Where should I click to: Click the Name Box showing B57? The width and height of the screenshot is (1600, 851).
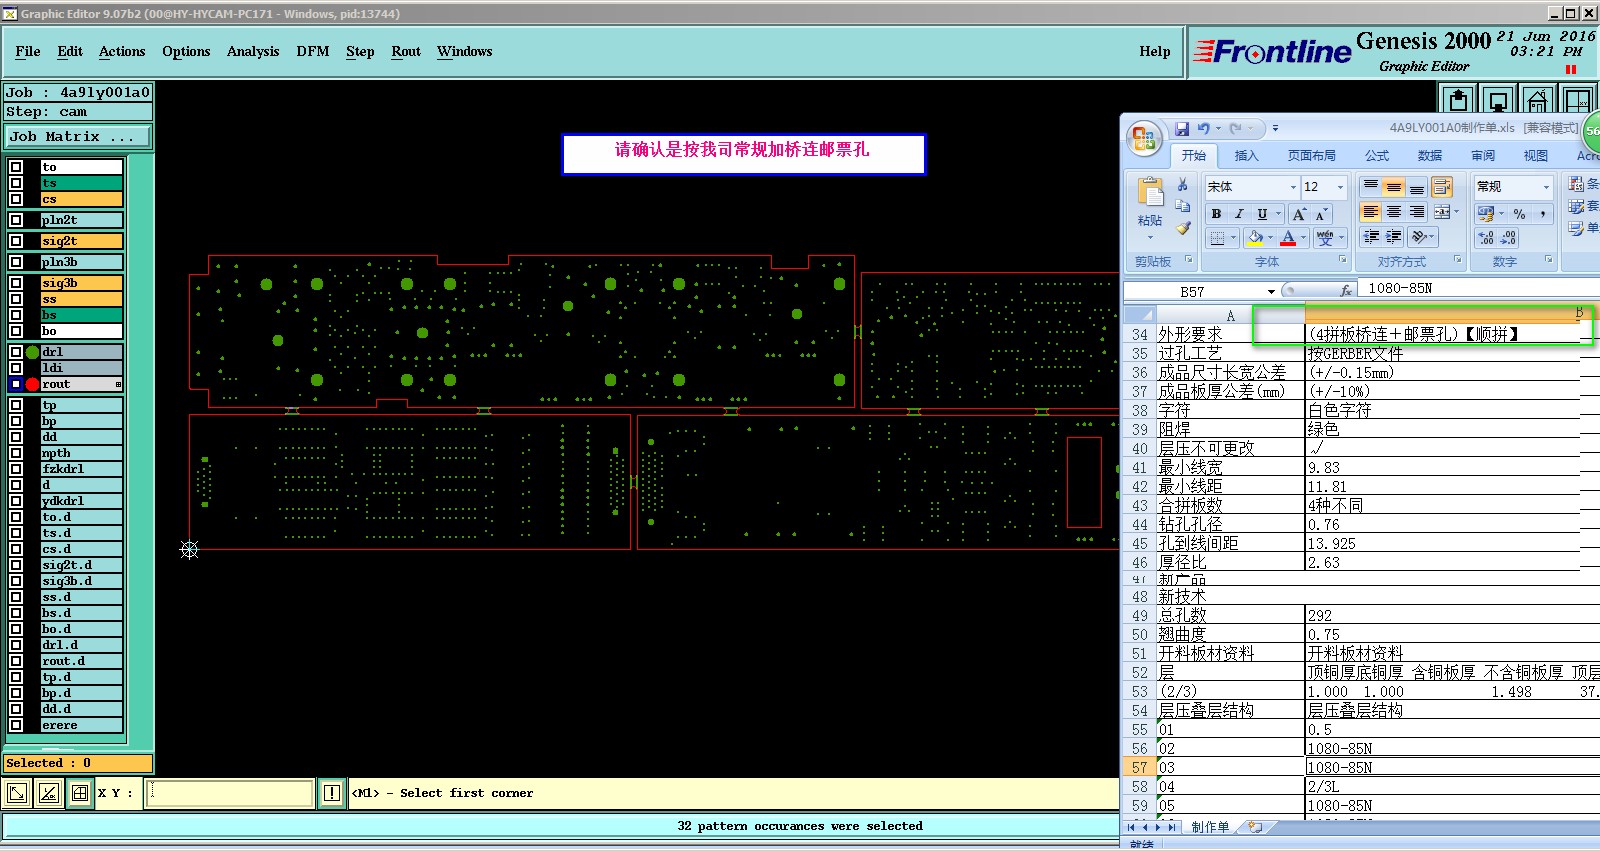(x=1192, y=291)
